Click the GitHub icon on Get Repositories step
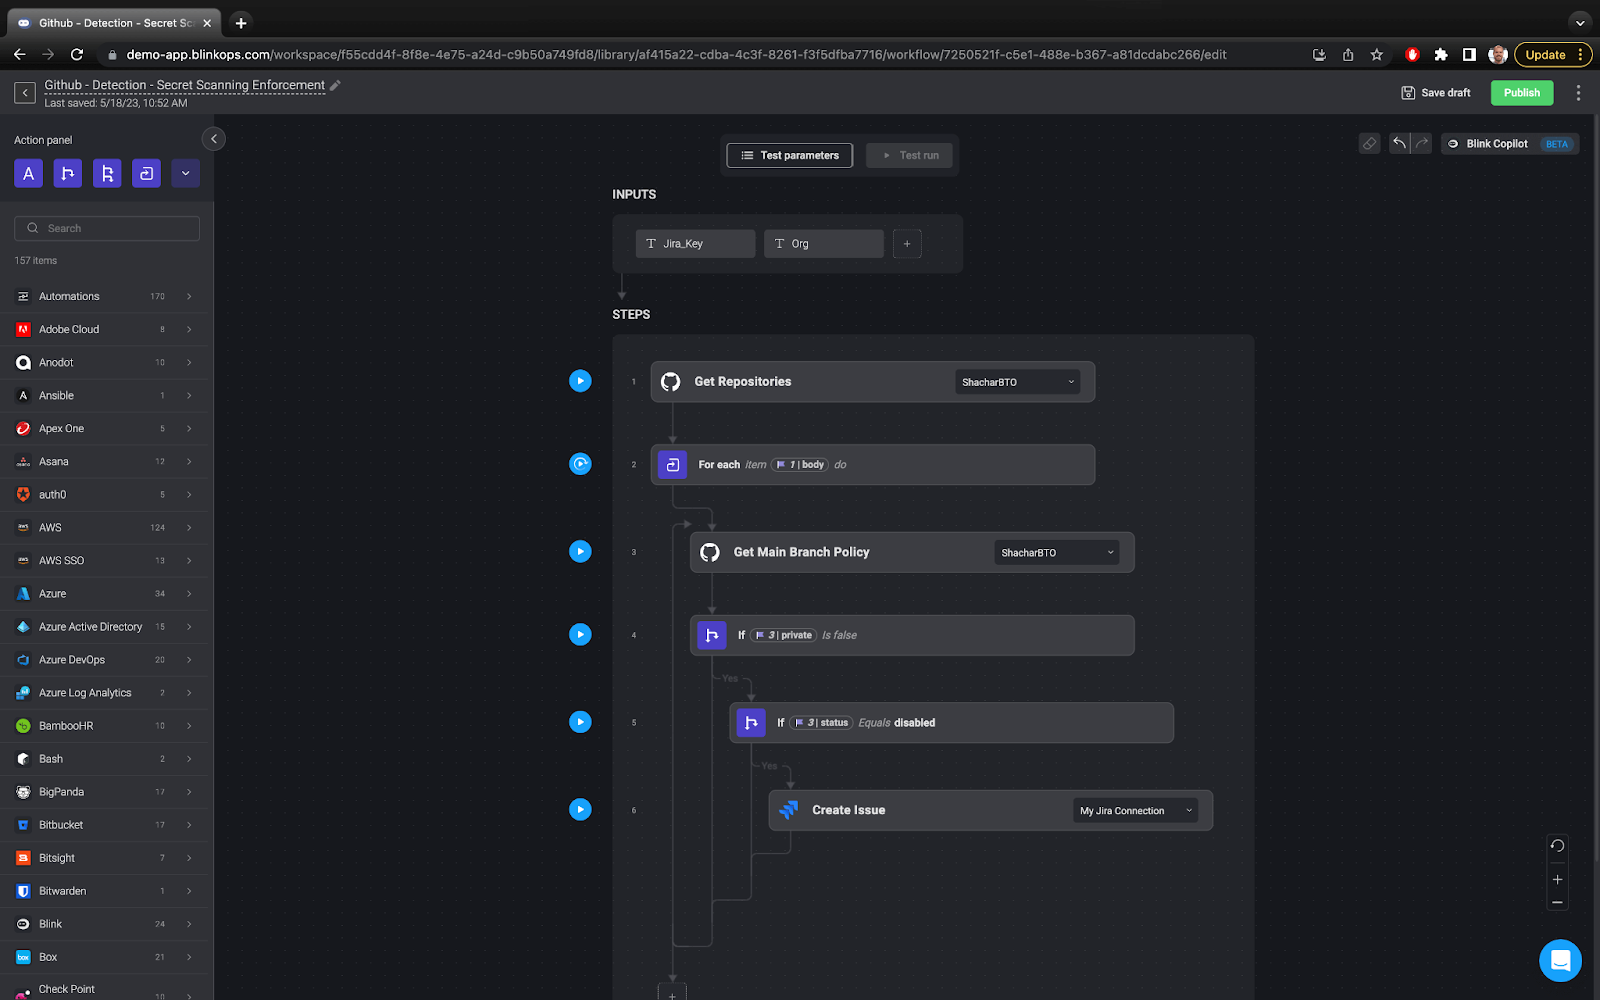 [x=669, y=381]
